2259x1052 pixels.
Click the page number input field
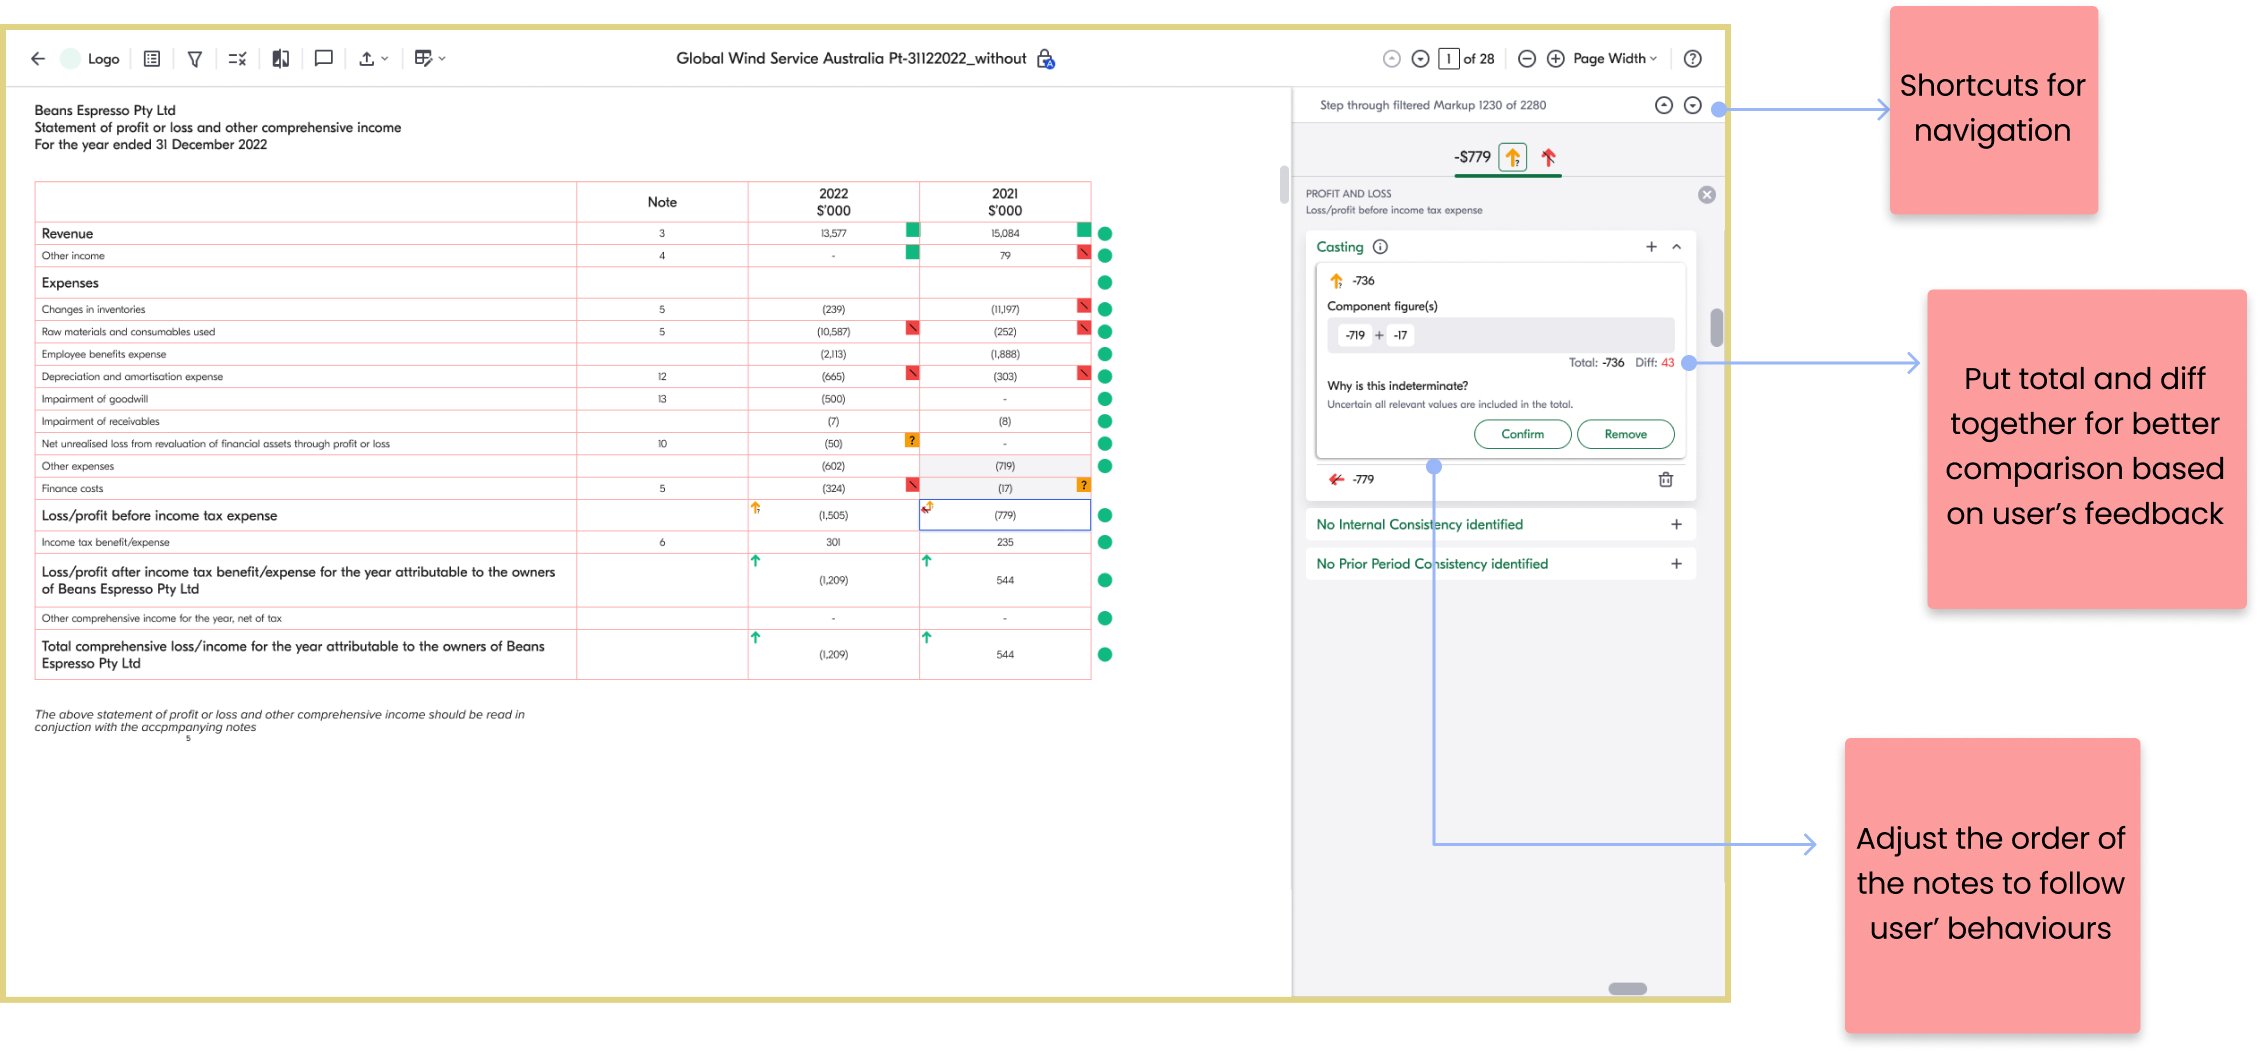click(1448, 59)
